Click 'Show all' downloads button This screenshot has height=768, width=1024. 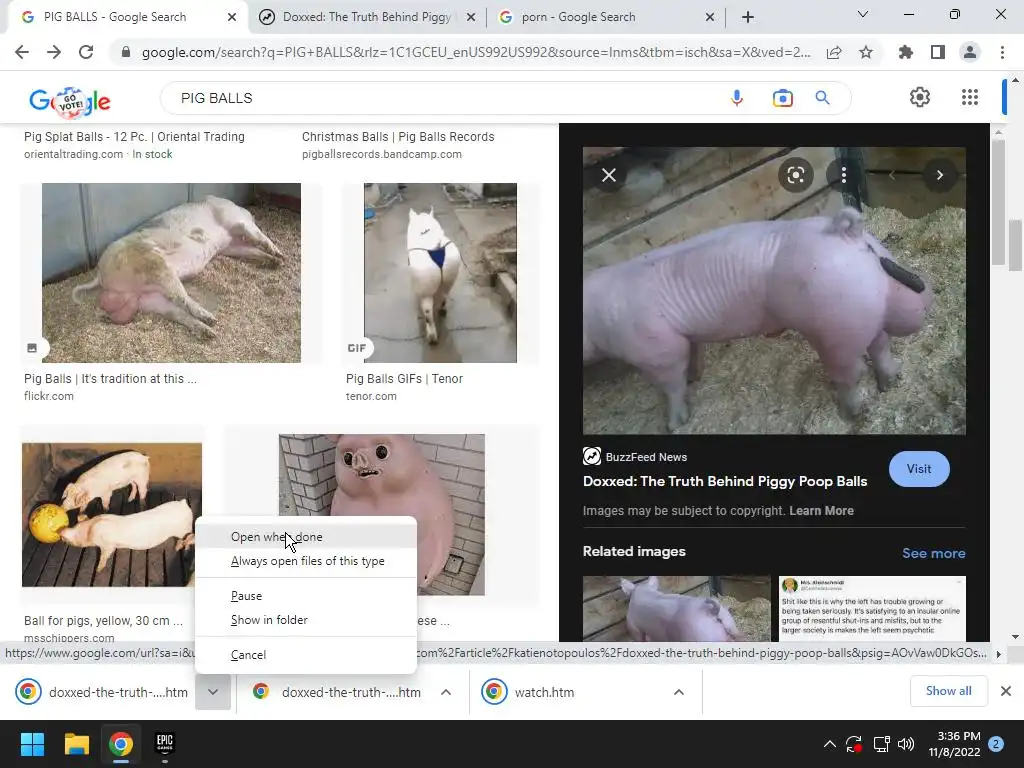tap(948, 691)
